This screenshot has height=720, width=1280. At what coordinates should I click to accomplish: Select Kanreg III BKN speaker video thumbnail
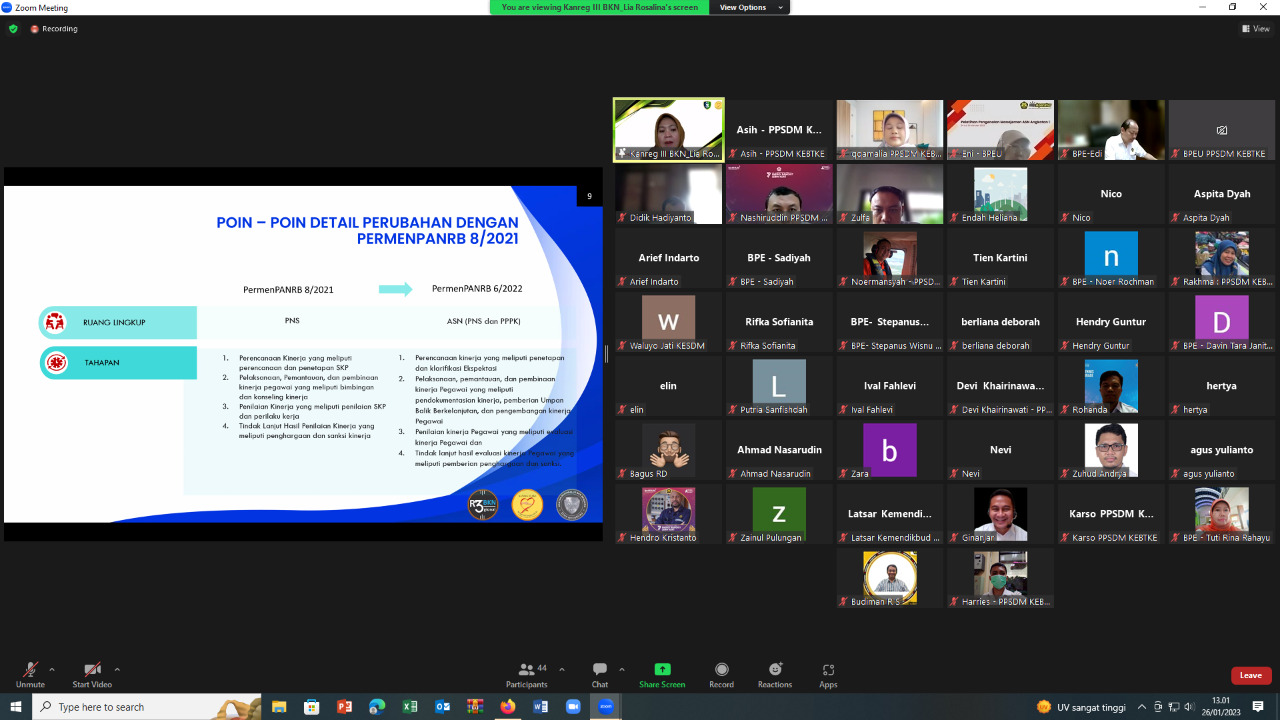click(668, 130)
